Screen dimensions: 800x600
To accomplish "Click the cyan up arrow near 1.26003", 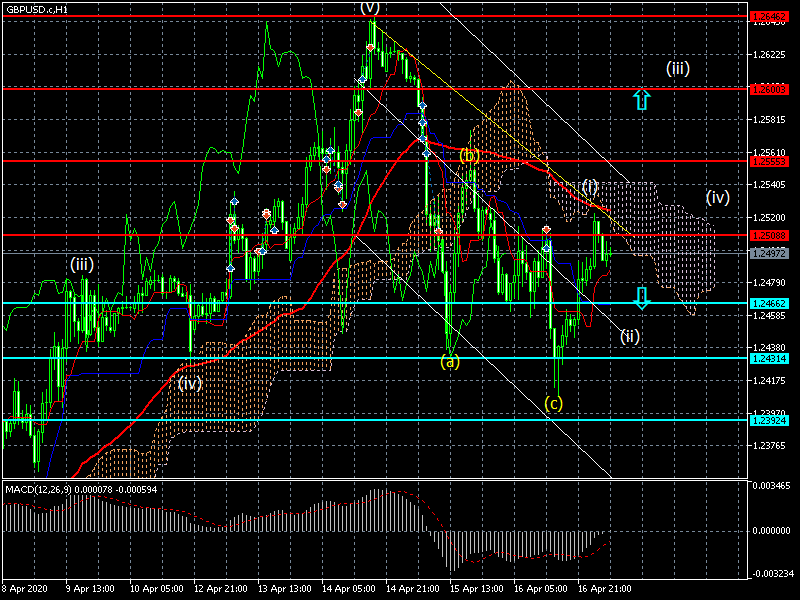I will [x=642, y=99].
